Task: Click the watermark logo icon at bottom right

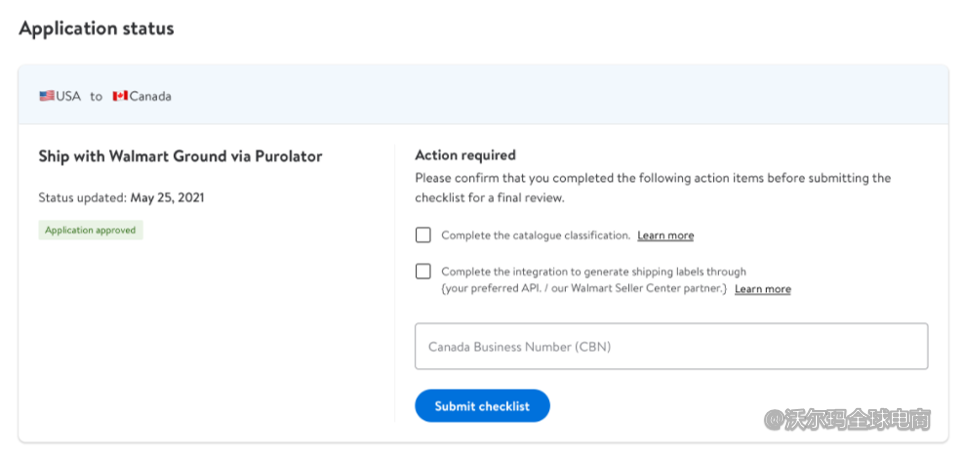Action: coord(774,419)
